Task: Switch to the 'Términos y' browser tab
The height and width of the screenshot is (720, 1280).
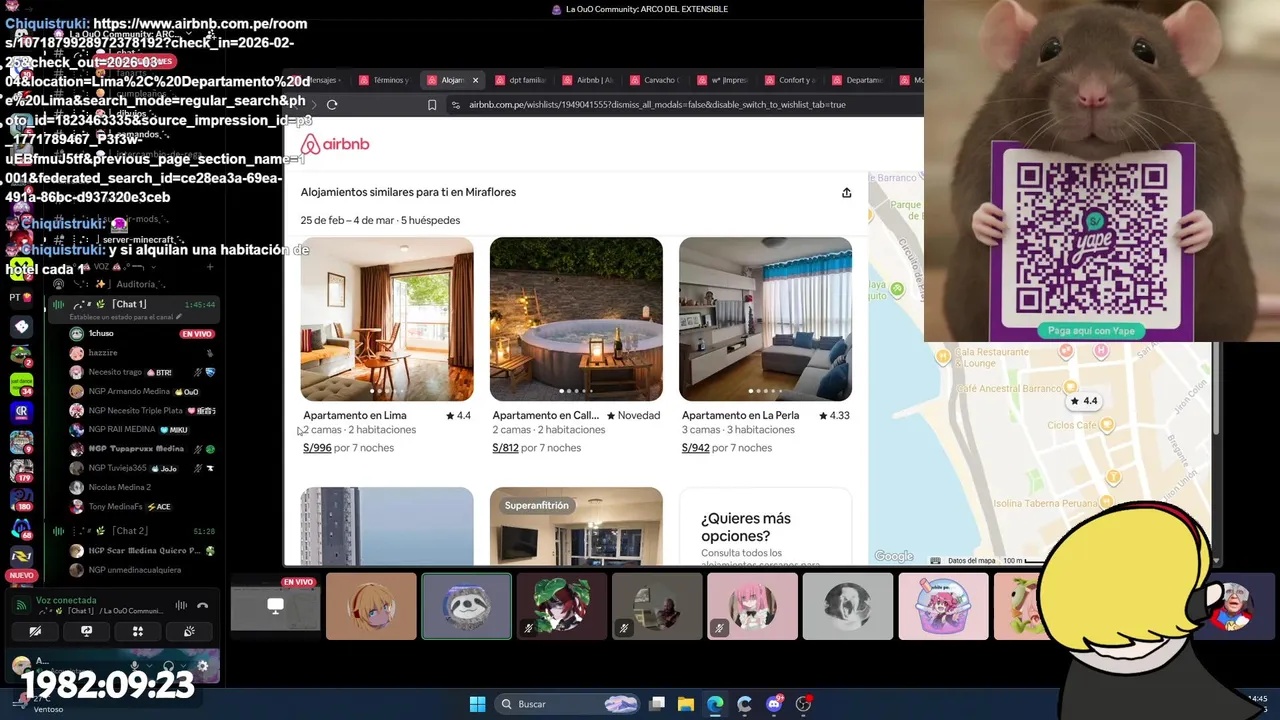Action: click(x=383, y=80)
